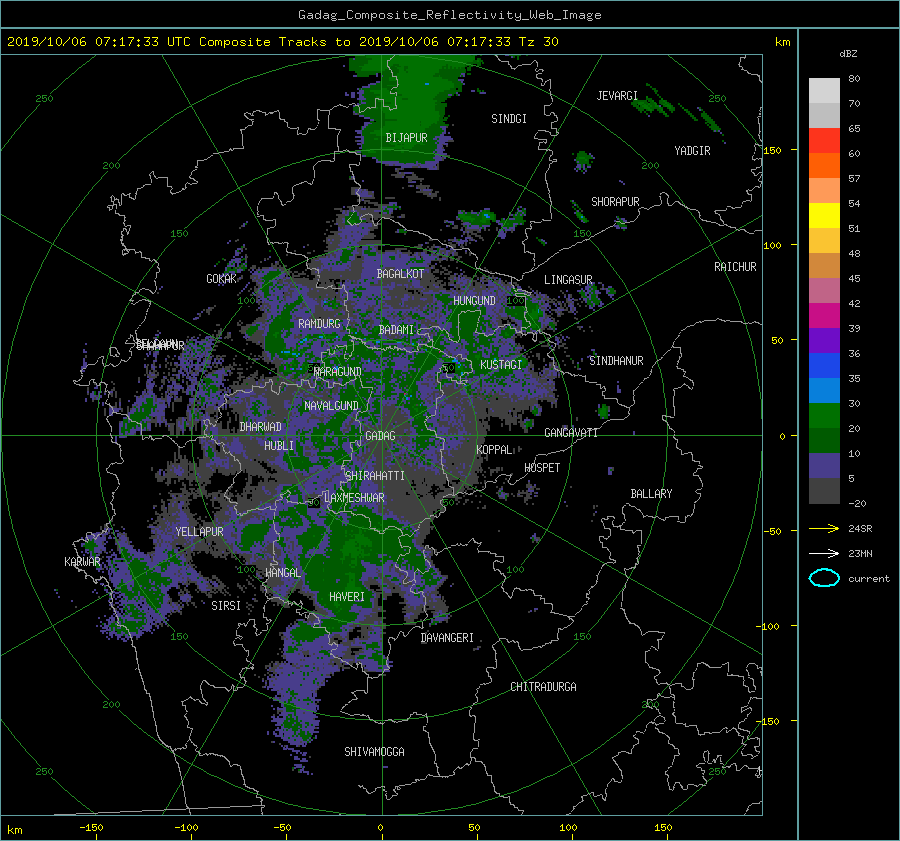Viewport: 900px width, 841px height.
Task: Click the HUNGUND city label
Action: click(474, 300)
